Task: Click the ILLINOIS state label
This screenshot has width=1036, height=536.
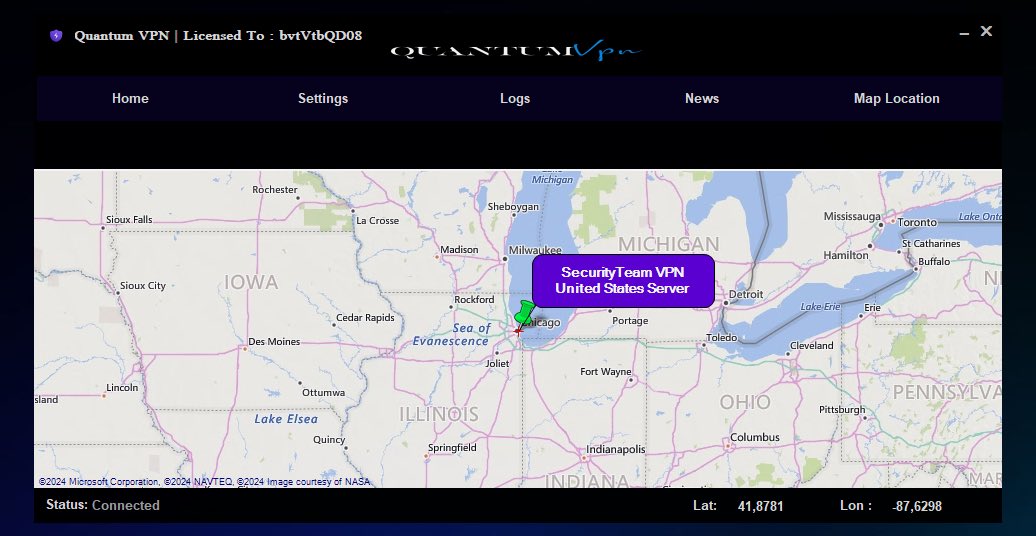Action: pos(439,414)
